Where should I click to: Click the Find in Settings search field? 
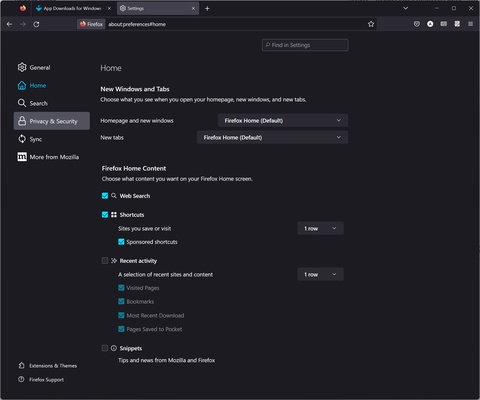pyautogui.click(x=305, y=45)
